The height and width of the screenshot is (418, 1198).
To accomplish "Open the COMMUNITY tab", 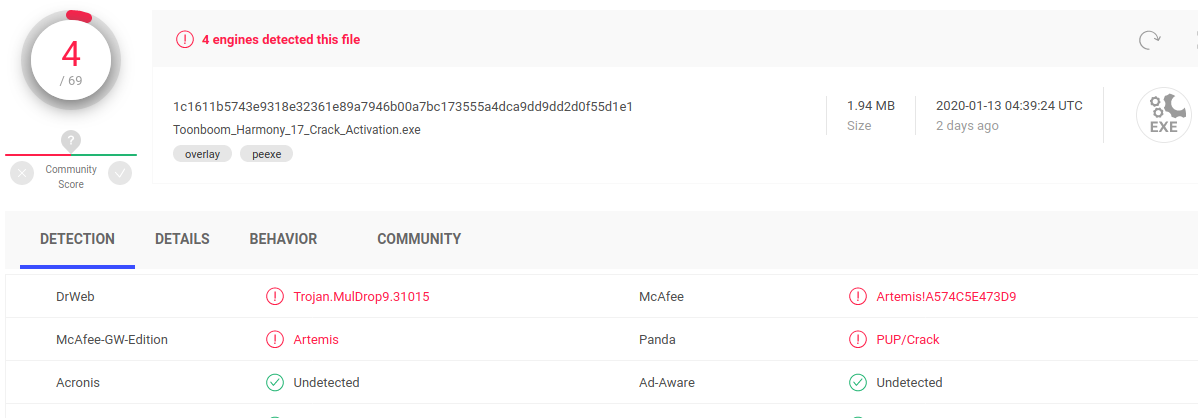I will [419, 240].
